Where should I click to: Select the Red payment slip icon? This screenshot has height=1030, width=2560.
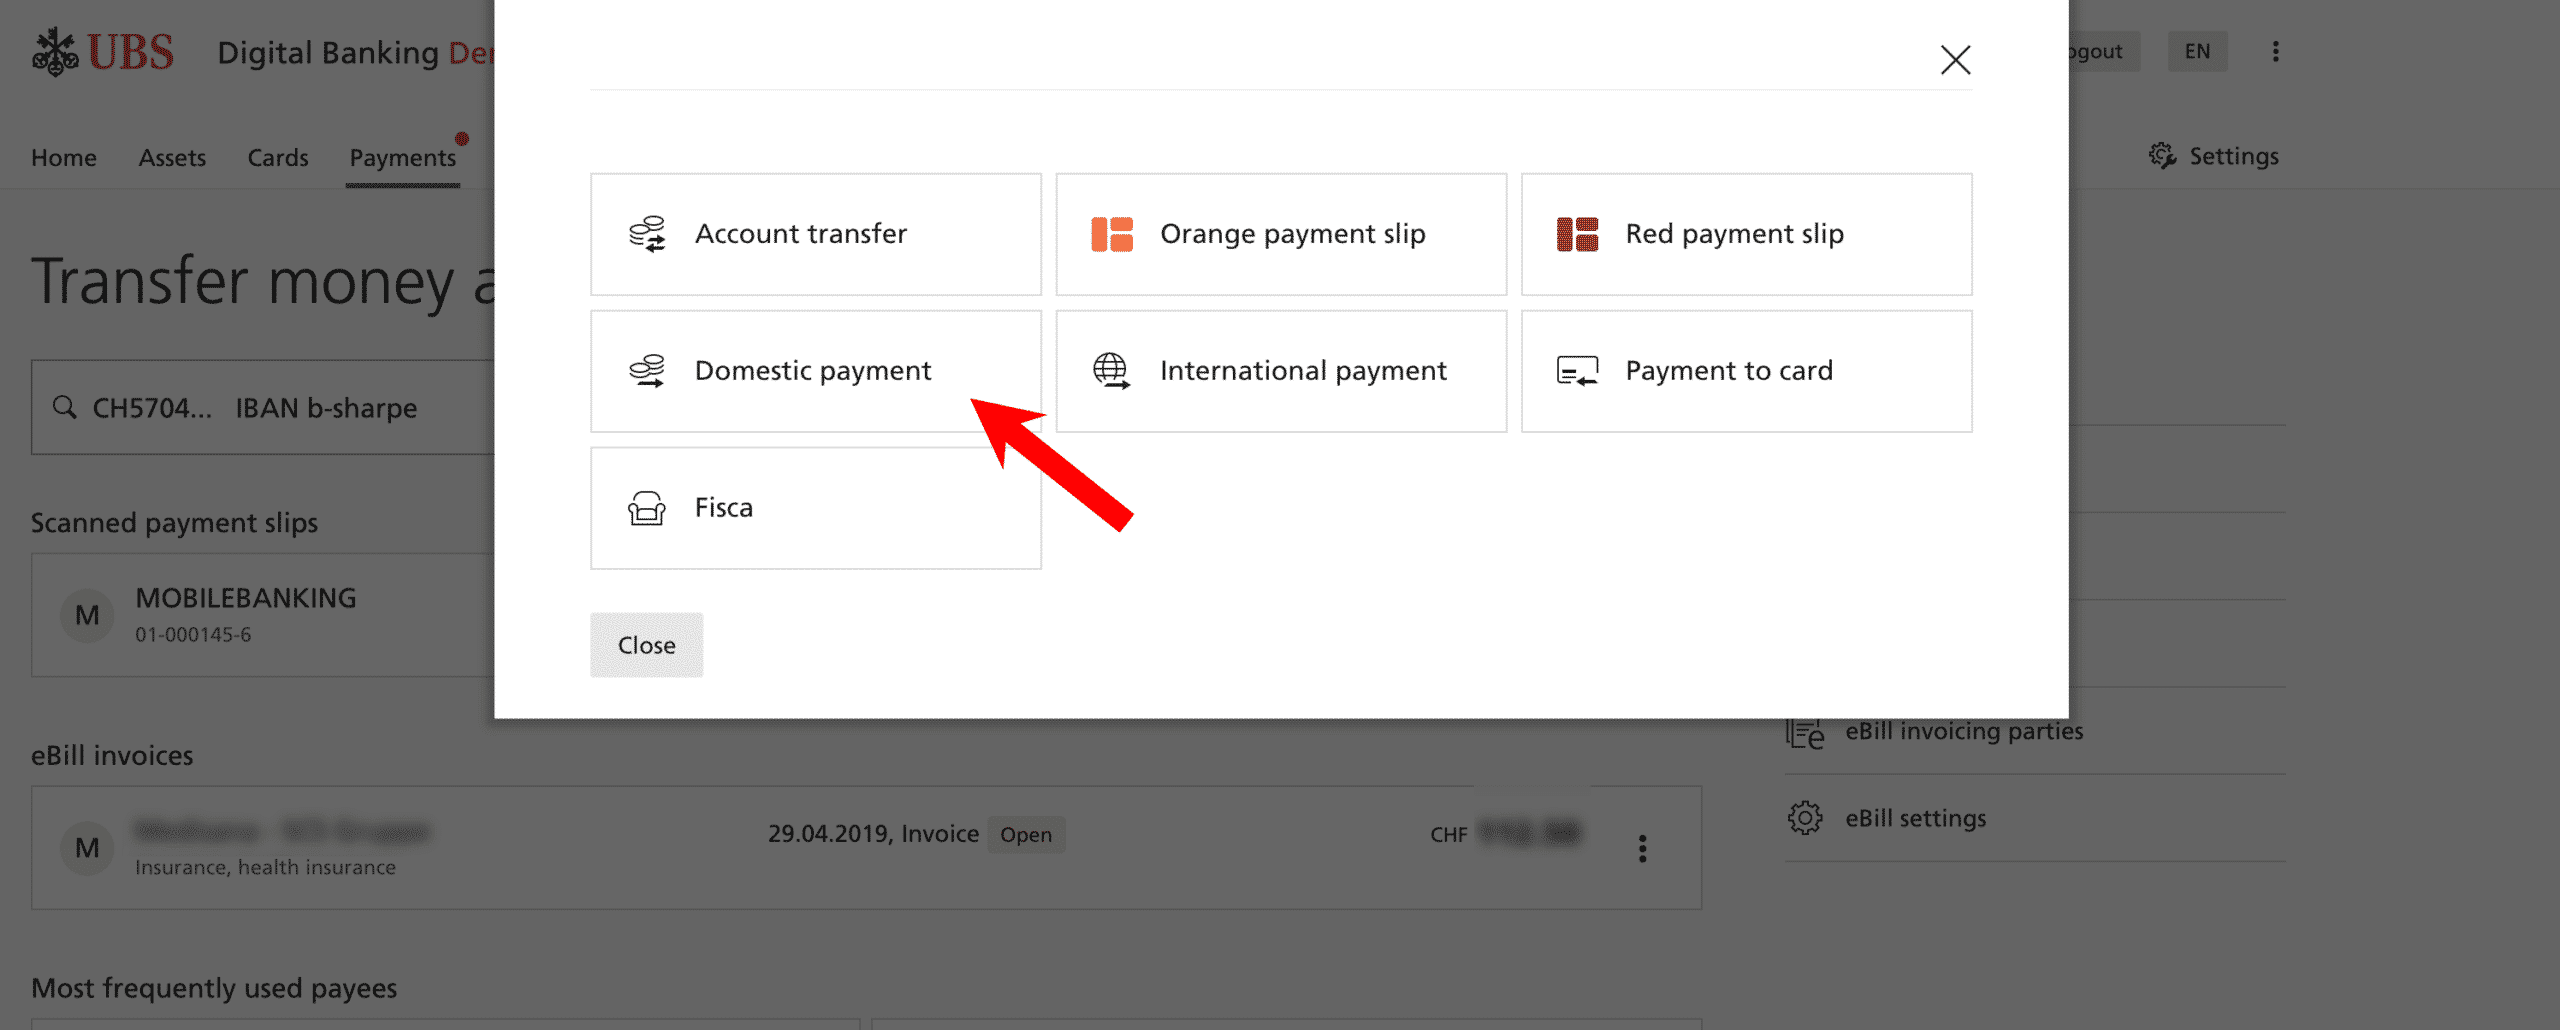pos(1577,234)
